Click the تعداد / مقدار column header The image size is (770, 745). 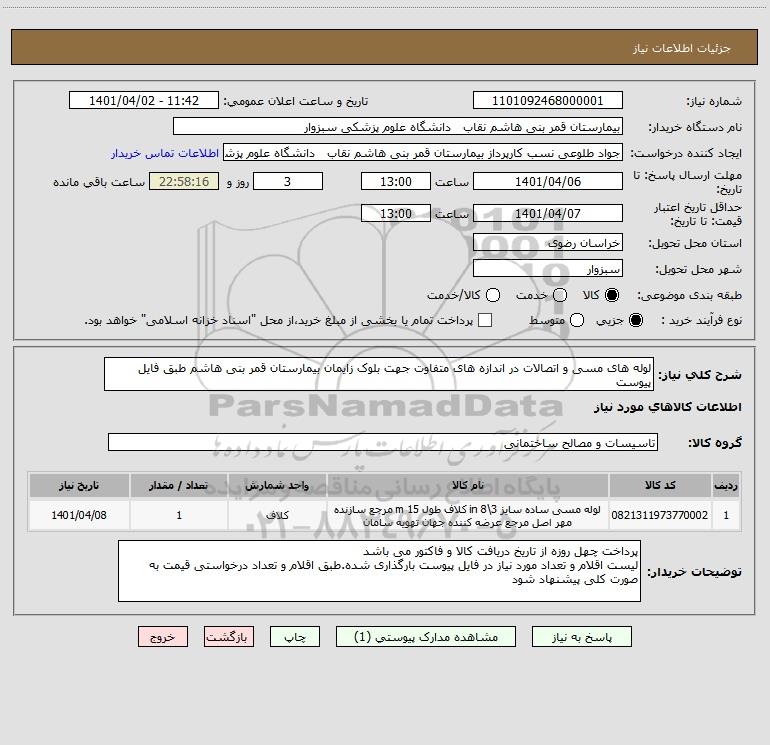(x=179, y=486)
